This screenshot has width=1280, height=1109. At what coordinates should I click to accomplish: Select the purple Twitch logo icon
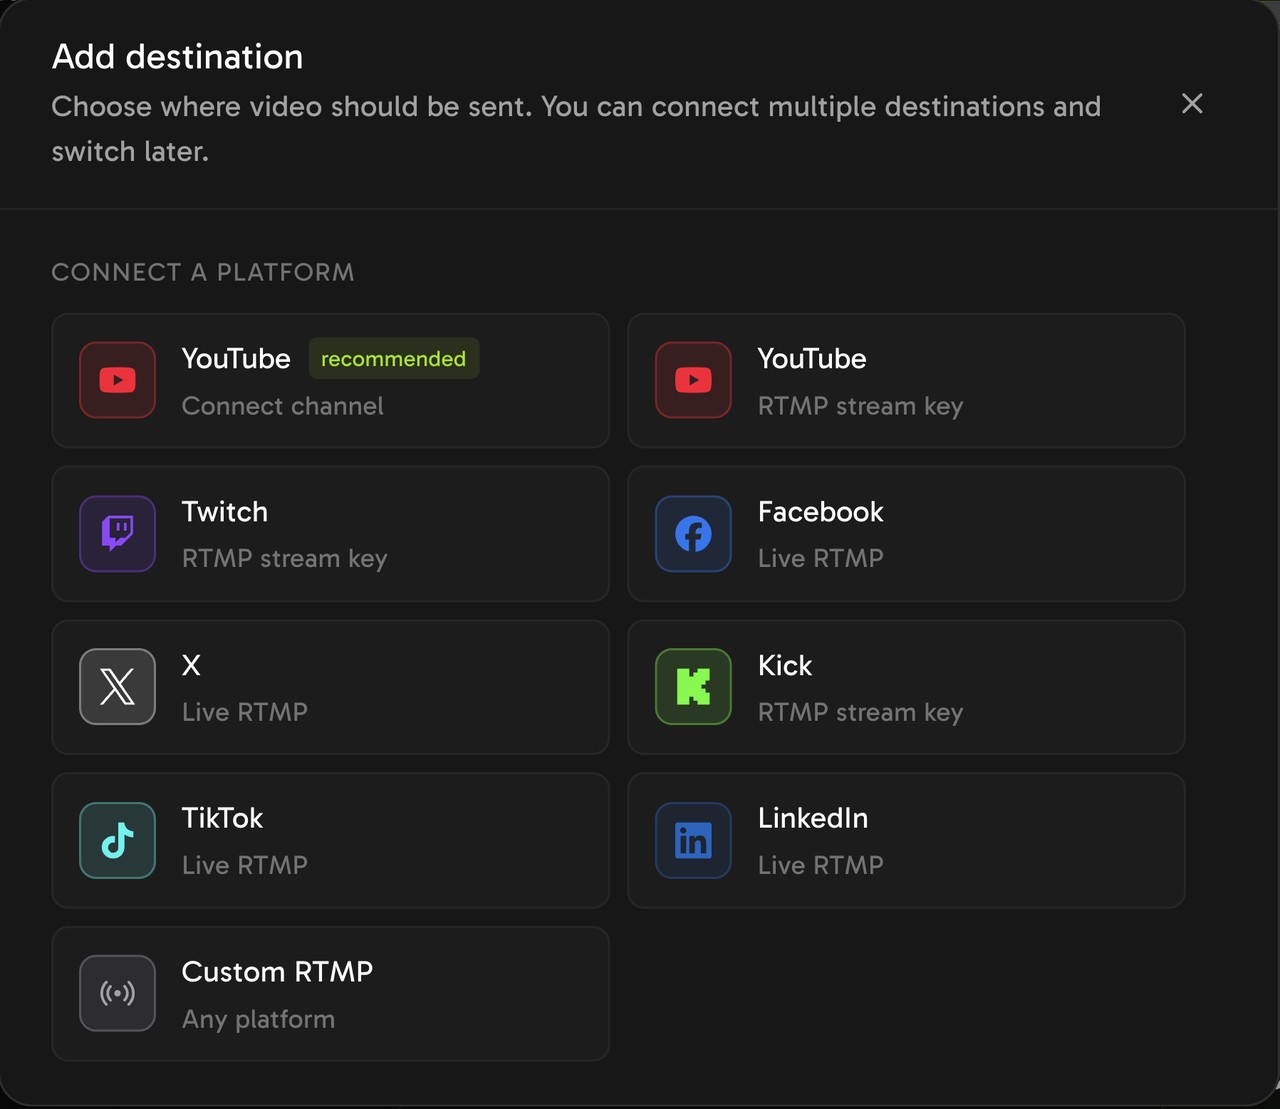point(118,534)
